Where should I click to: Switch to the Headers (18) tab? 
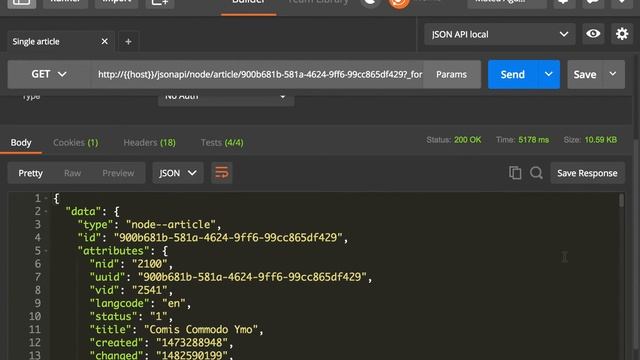pos(149,142)
